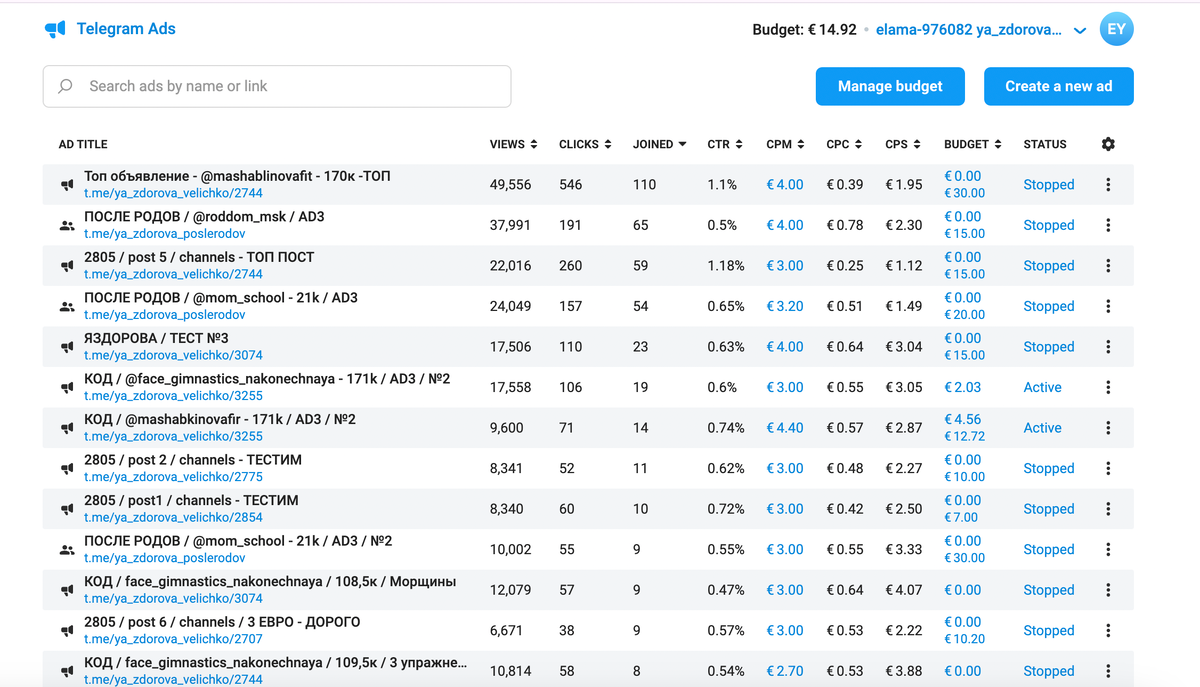
Task: Open three-dot menu for Морщины row
Action: [x=1108, y=590]
